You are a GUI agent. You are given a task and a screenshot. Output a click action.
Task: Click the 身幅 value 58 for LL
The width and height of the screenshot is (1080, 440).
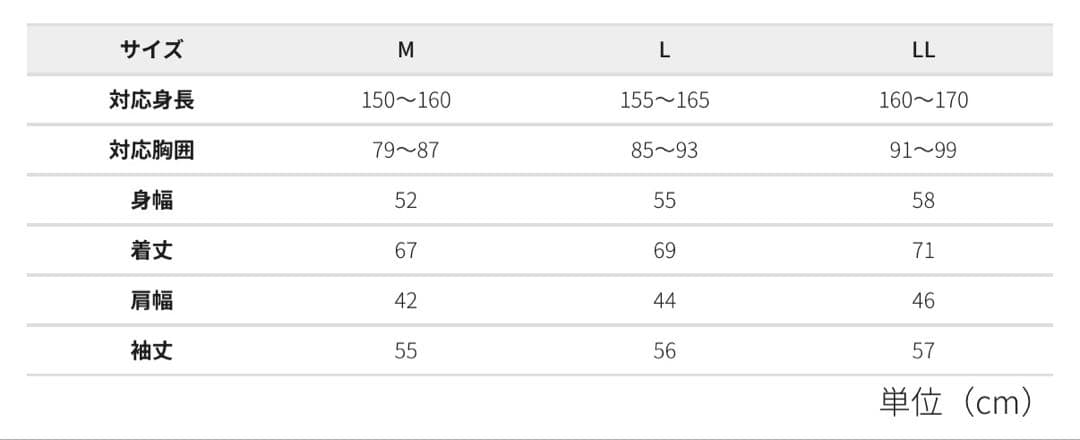point(923,201)
